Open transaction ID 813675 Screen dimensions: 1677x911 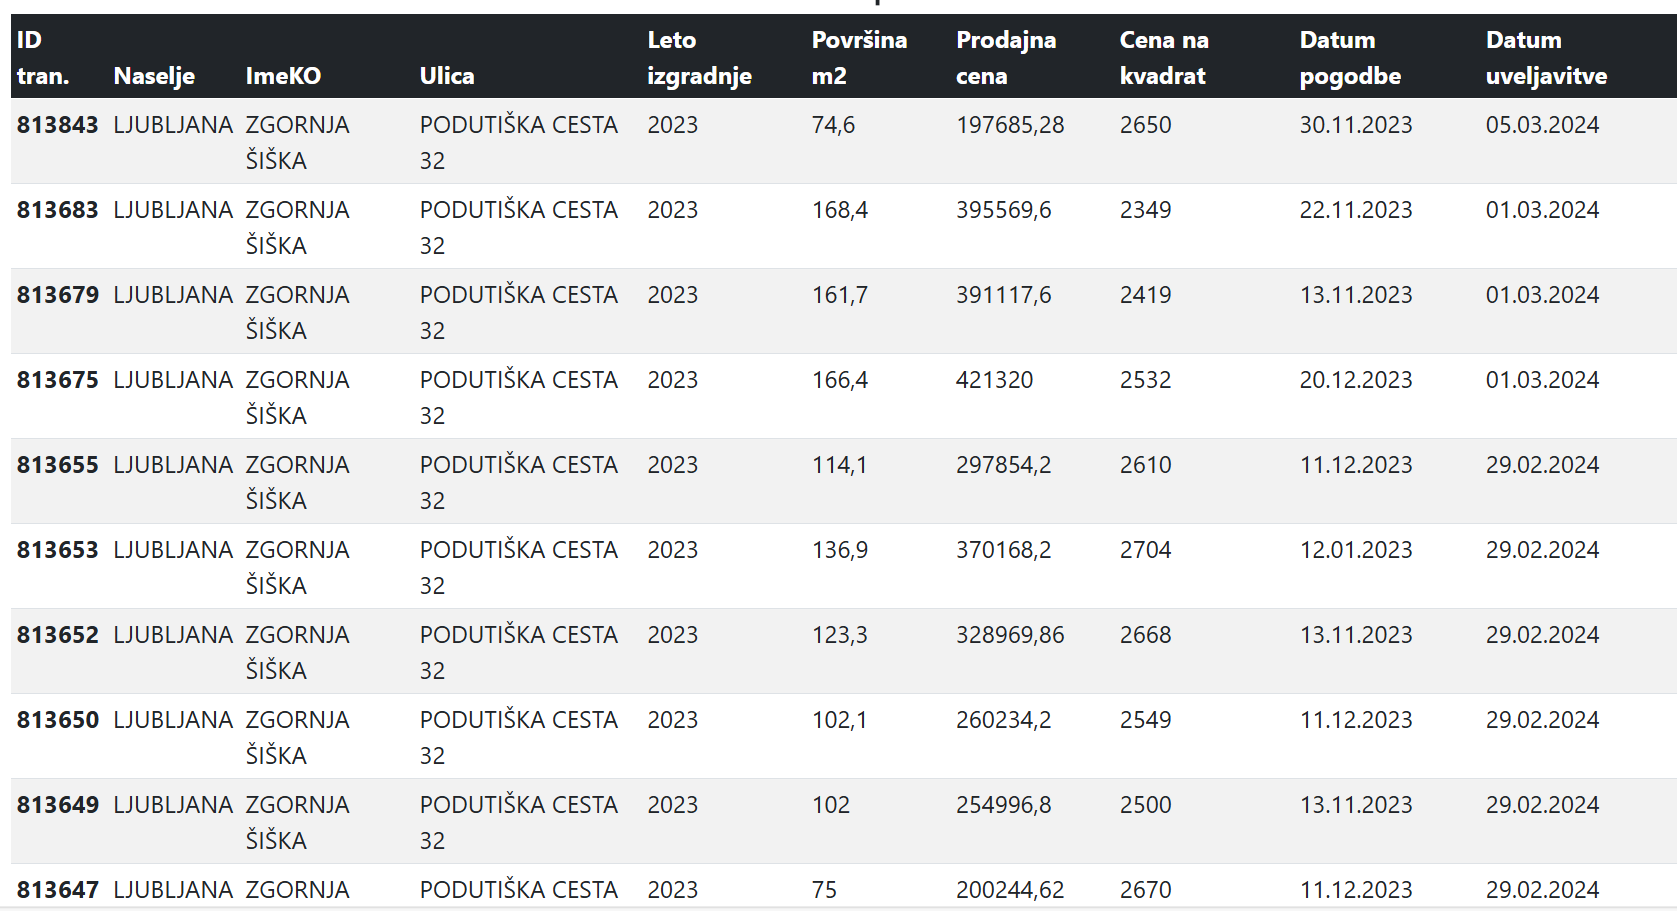tap(58, 380)
